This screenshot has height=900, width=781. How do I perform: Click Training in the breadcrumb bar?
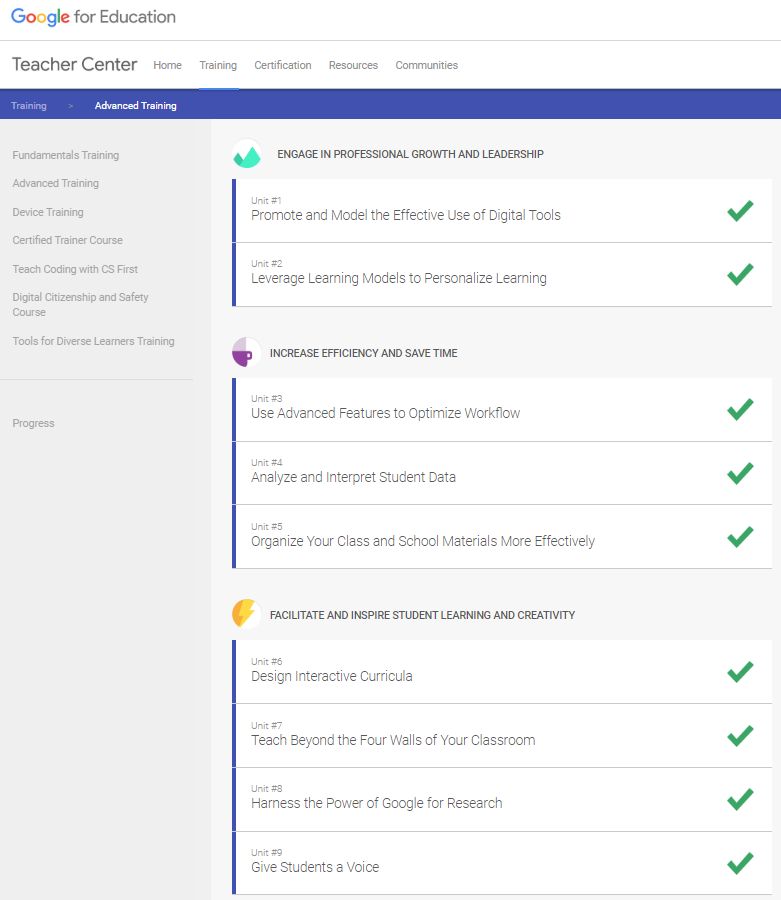tap(29, 106)
